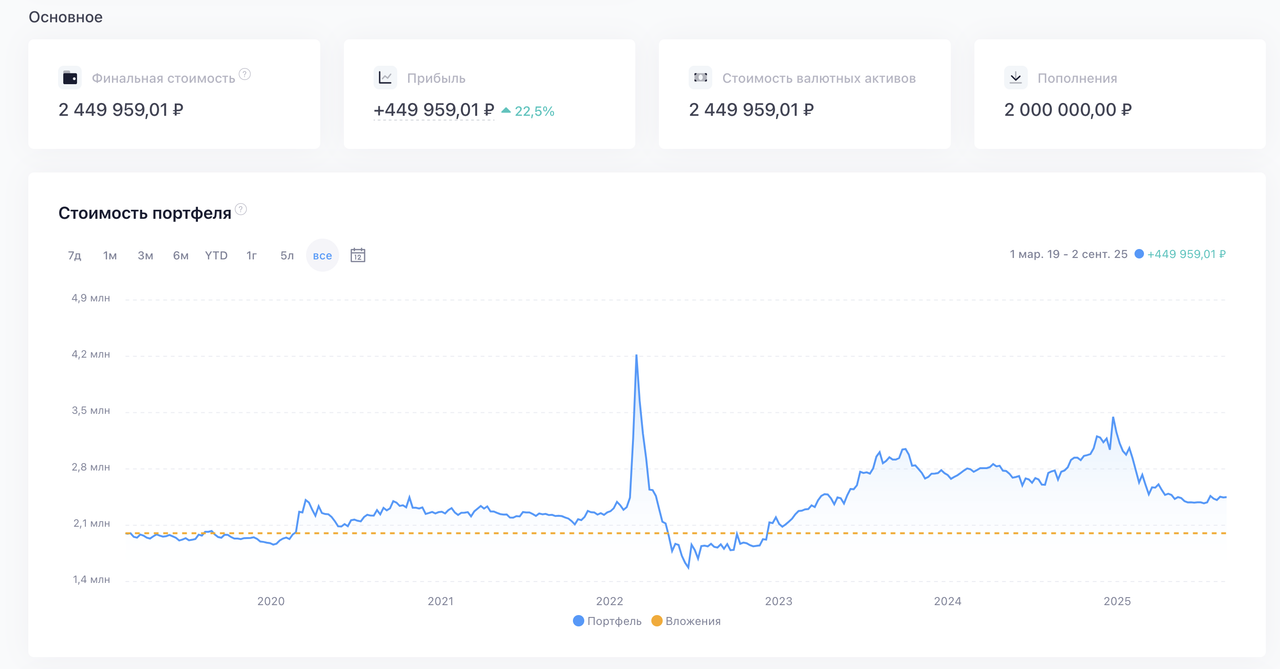Select the все period button
The image size is (1280, 669).
pyautogui.click(x=322, y=256)
